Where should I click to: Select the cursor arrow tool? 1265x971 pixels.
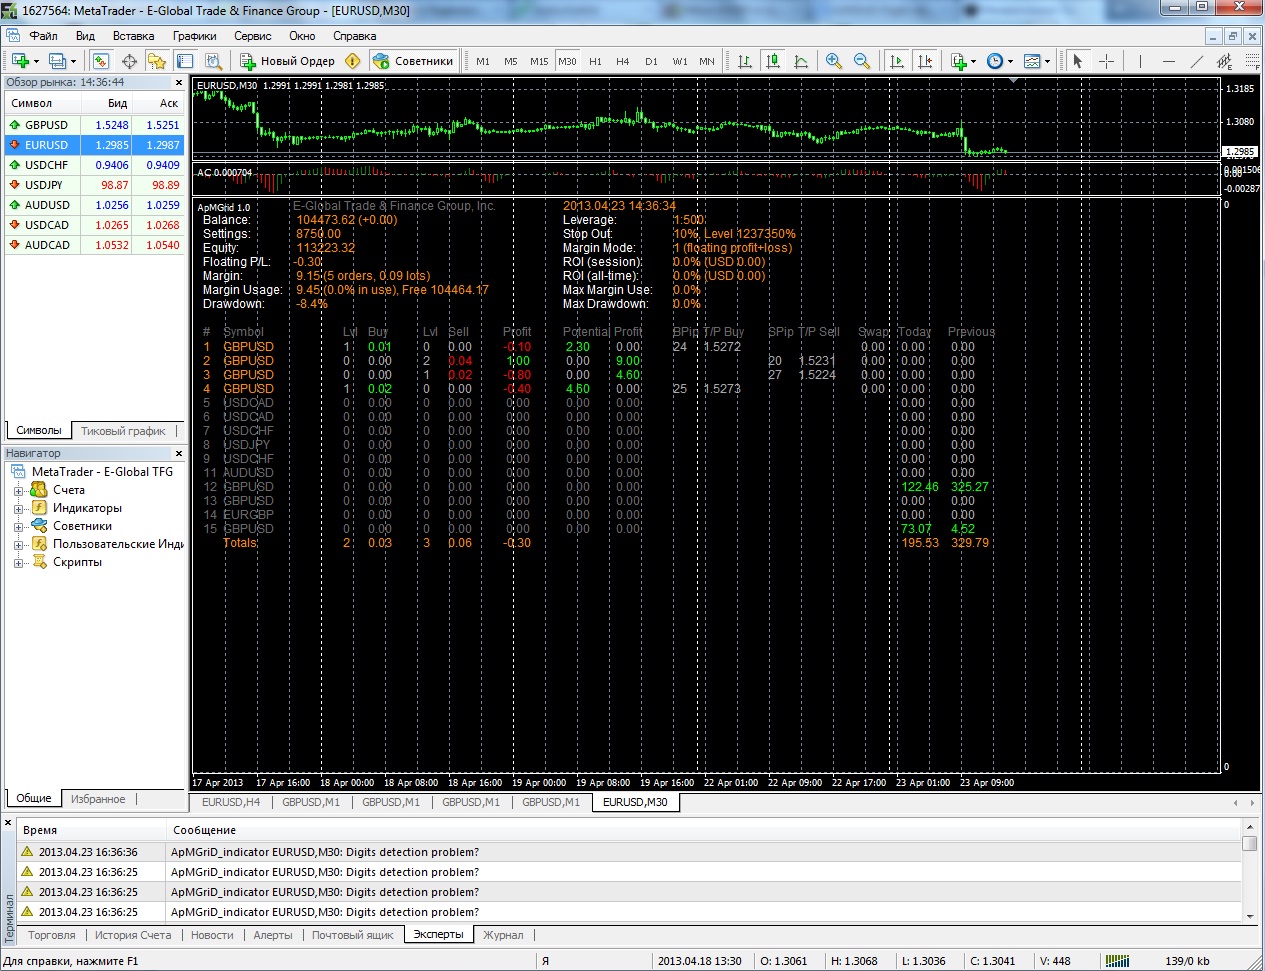1078,61
